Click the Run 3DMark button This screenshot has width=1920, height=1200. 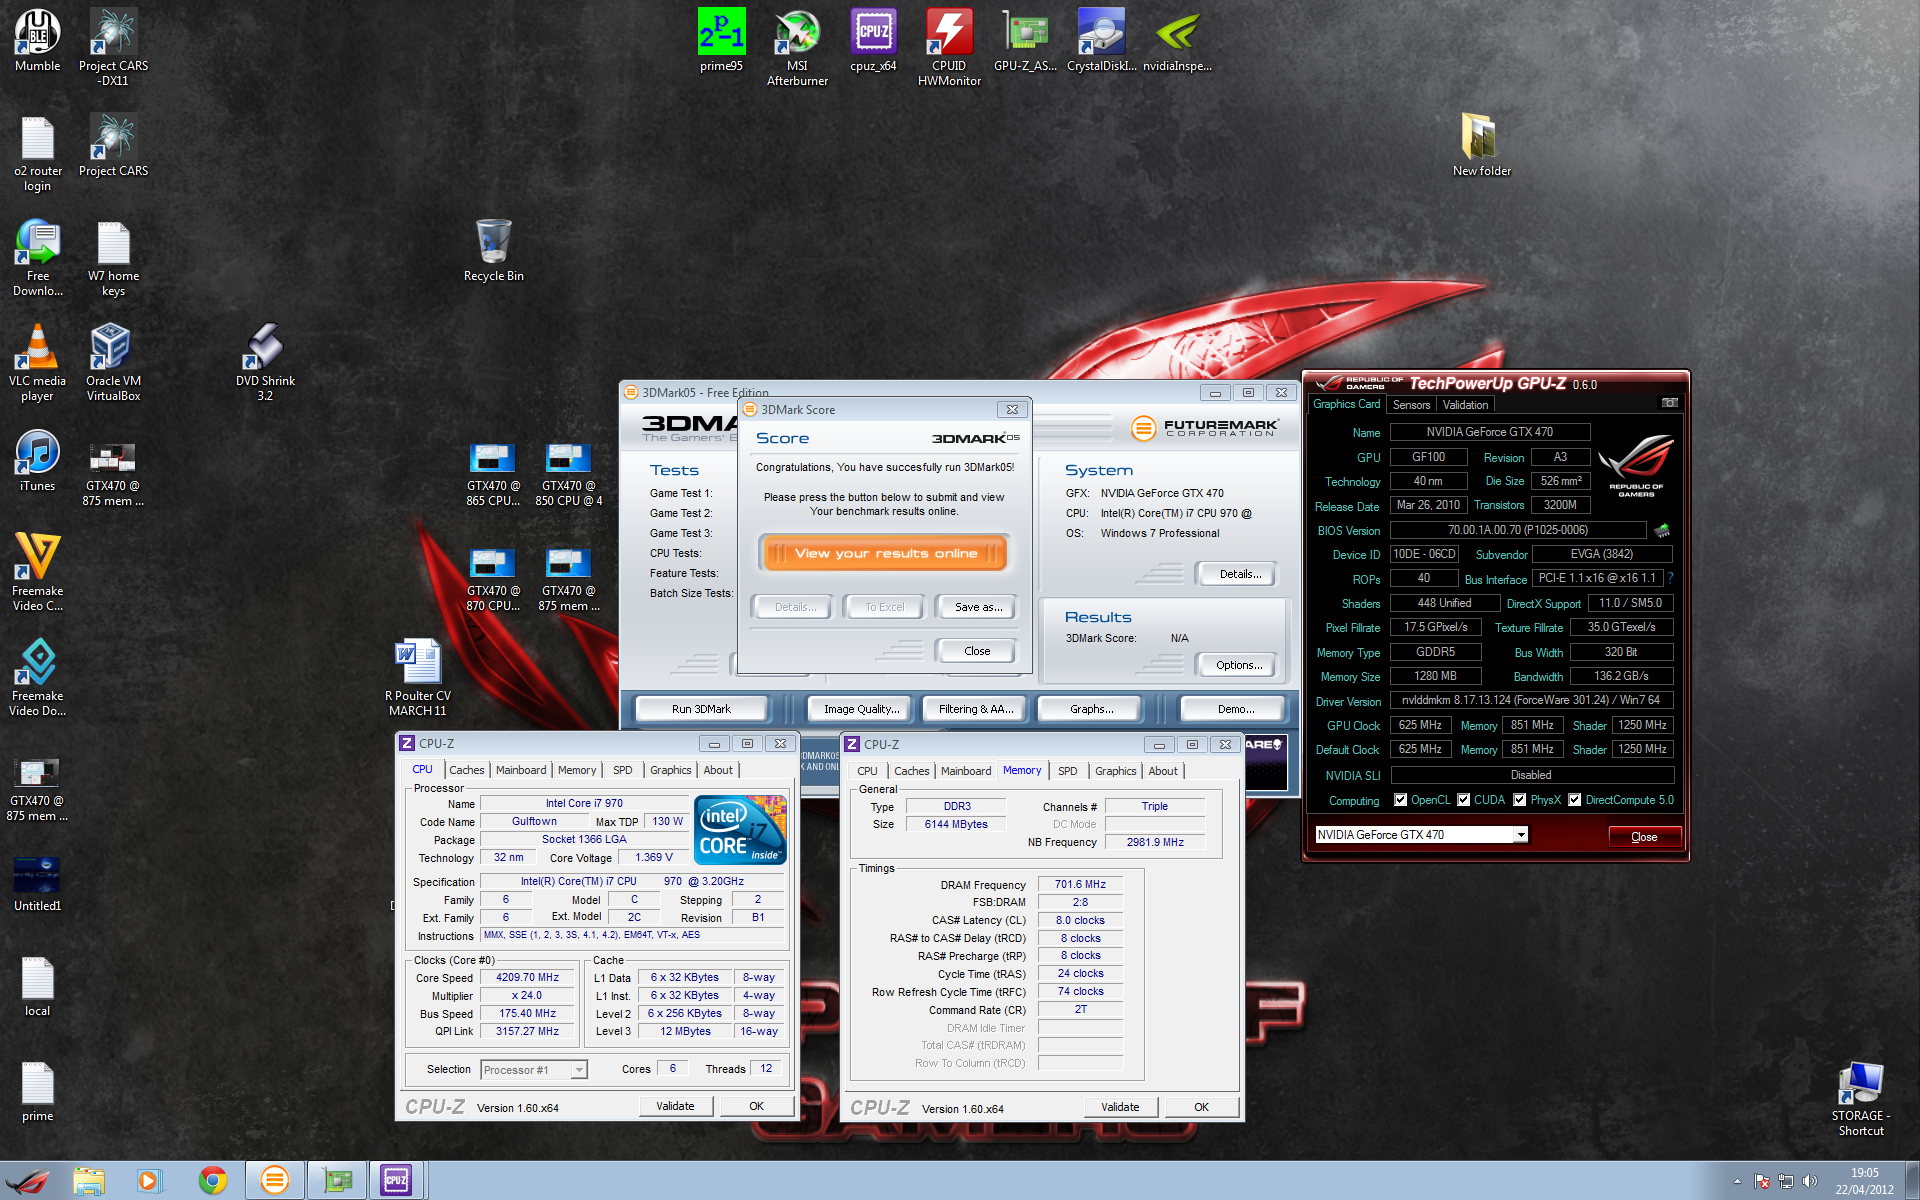pos(701,709)
